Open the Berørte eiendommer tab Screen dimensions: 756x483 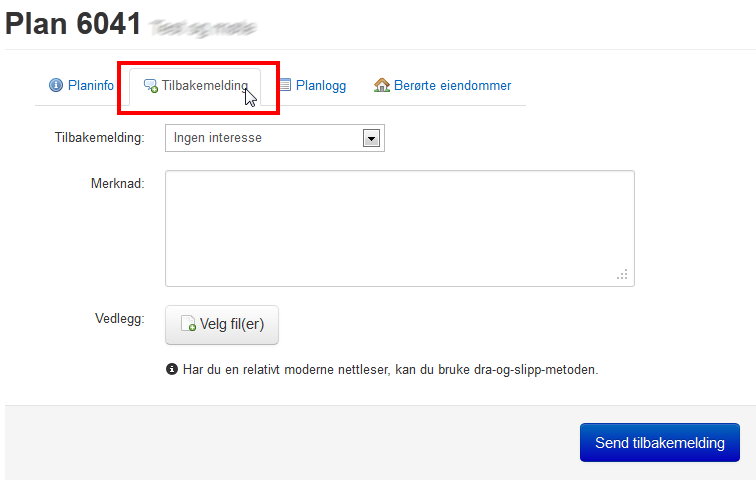click(451, 86)
